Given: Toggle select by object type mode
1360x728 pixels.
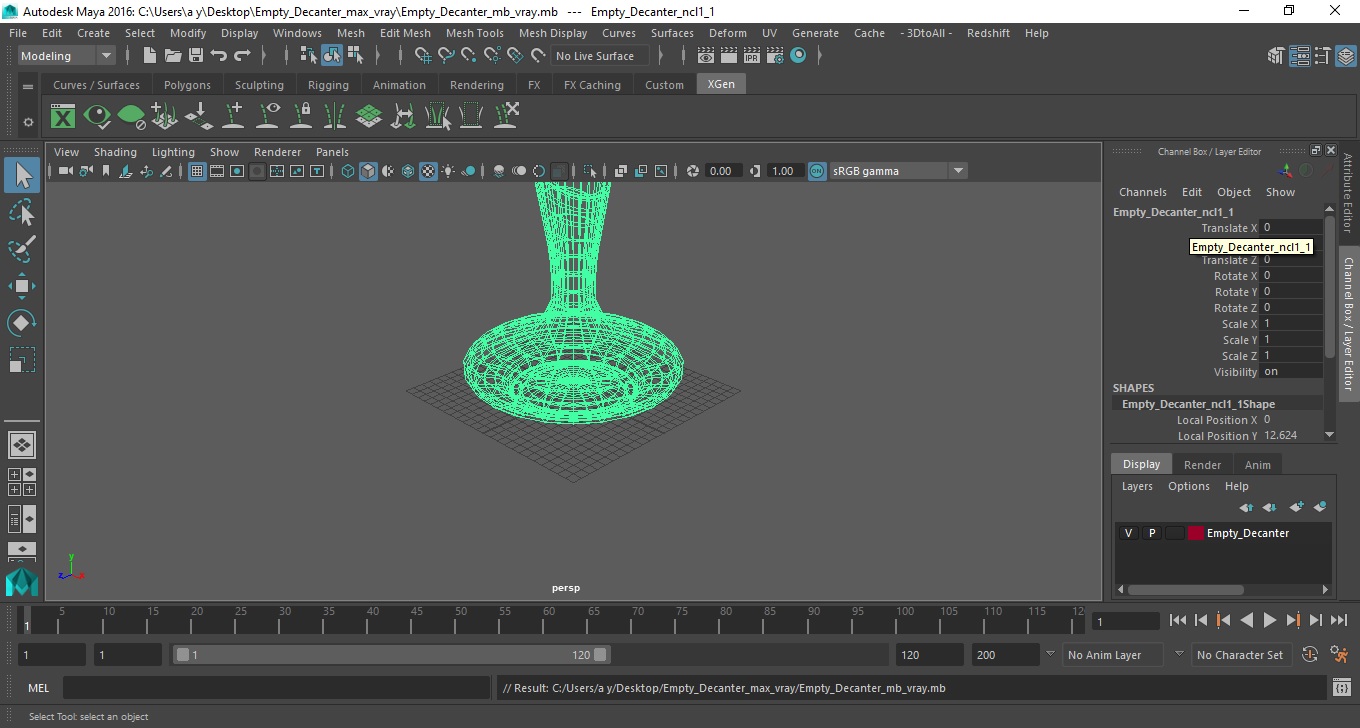Looking at the screenshot, I should coord(332,56).
